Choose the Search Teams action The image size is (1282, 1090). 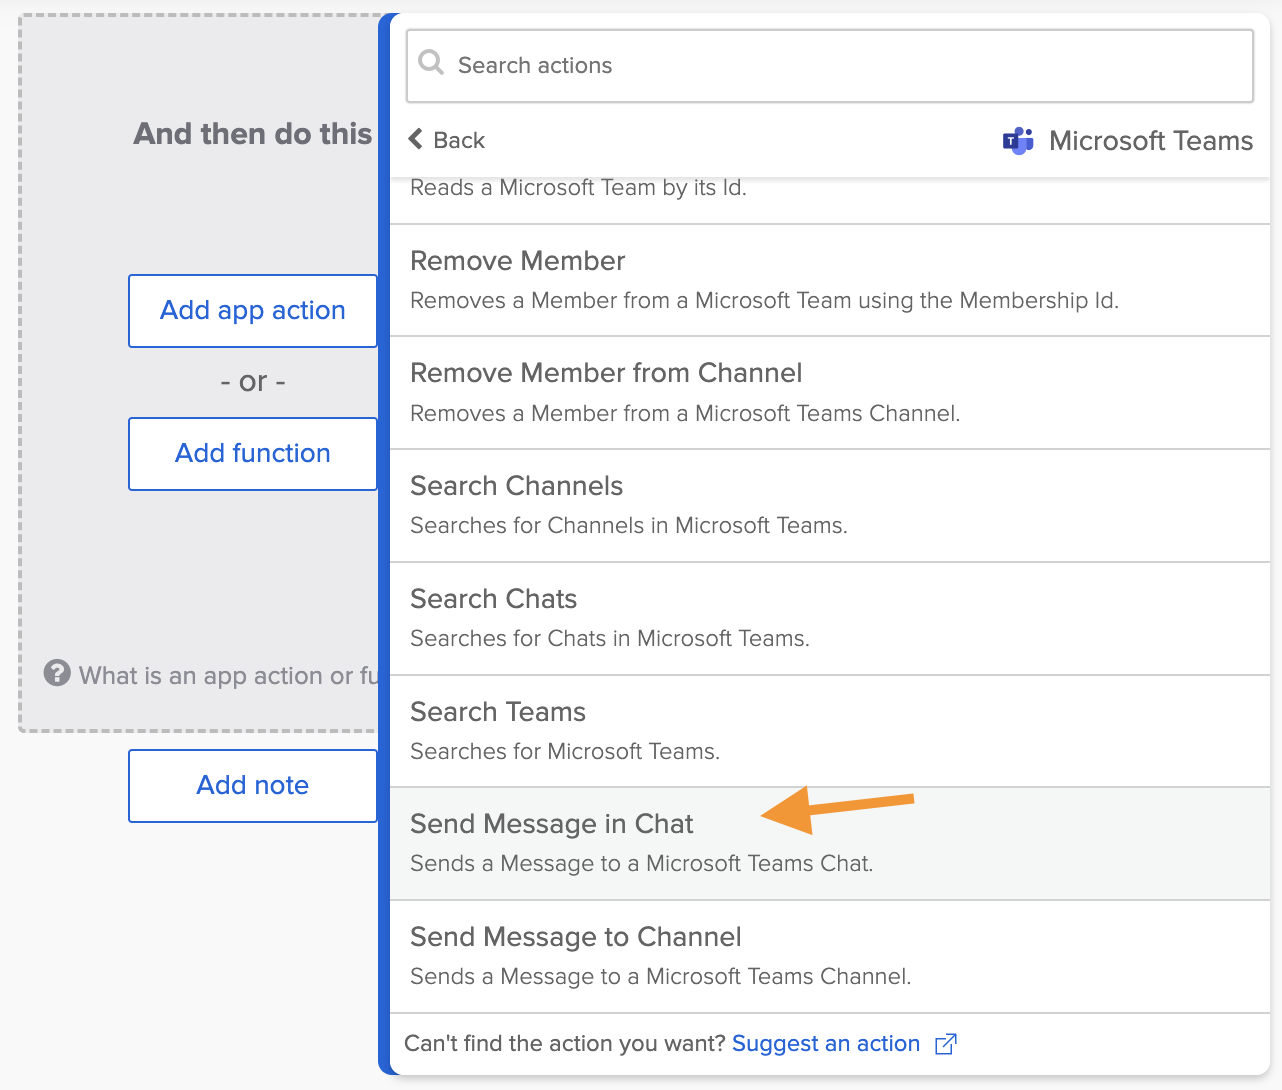click(x=828, y=731)
